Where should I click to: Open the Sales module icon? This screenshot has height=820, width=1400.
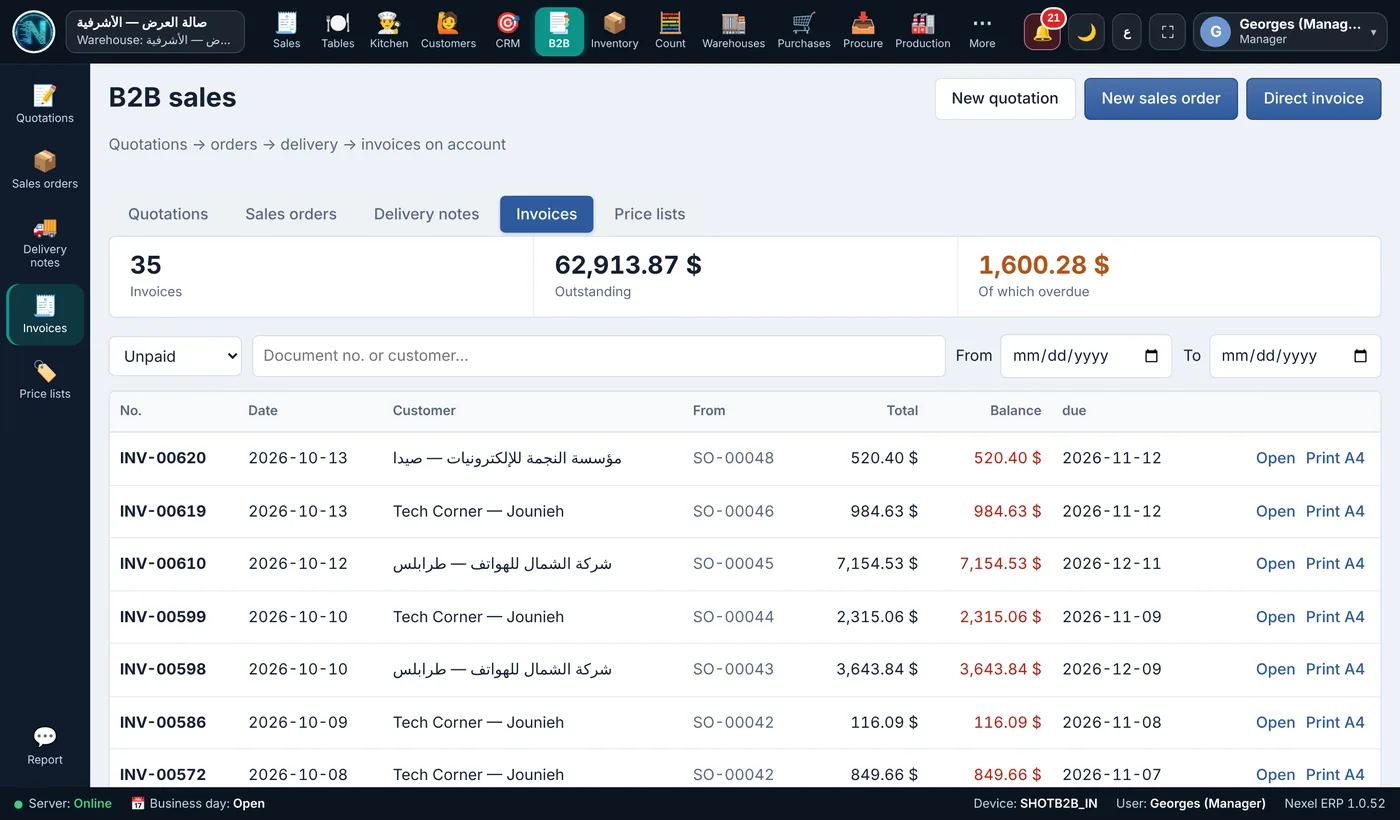[x=286, y=31]
